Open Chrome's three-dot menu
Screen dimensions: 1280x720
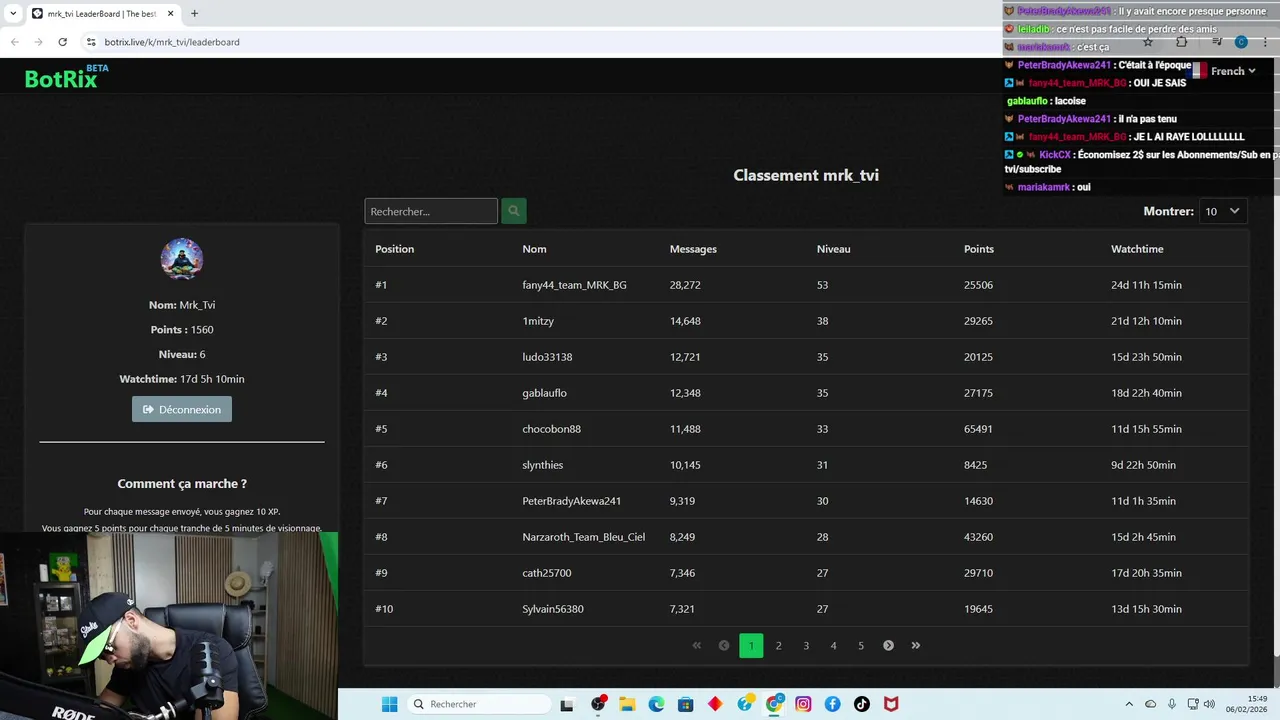tap(1265, 42)
